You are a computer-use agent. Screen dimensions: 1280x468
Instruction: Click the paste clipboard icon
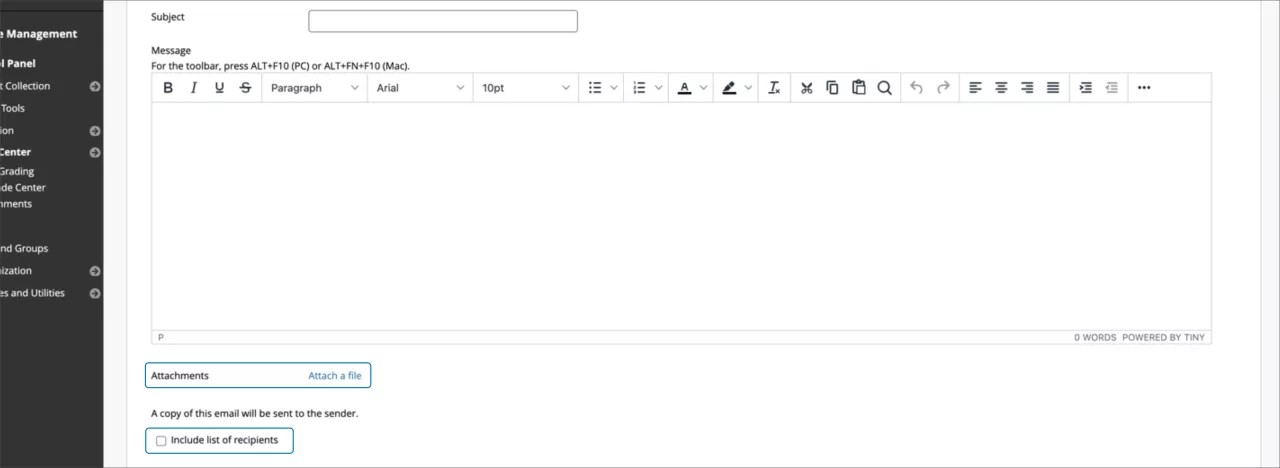point(858,88)
